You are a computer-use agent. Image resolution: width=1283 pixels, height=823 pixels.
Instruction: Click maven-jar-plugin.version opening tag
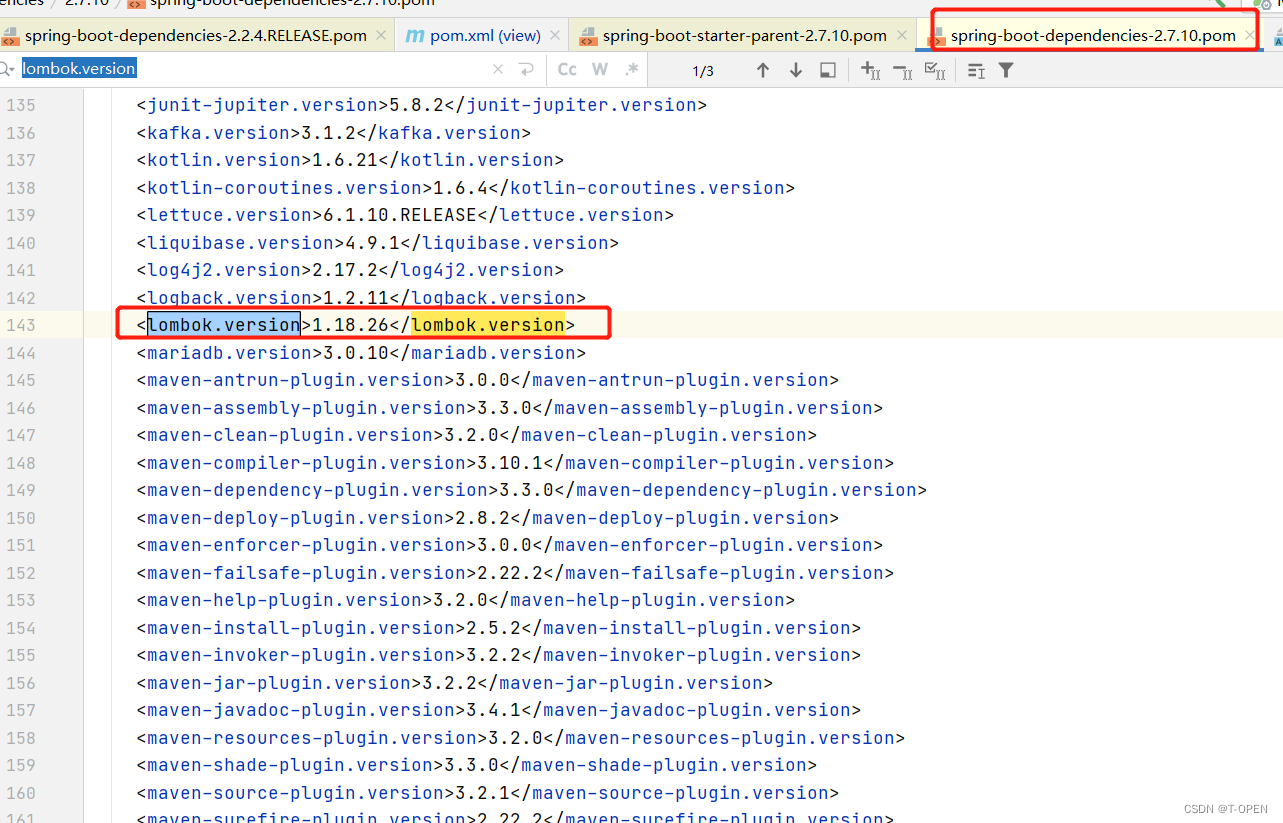(x=279, y=683)
